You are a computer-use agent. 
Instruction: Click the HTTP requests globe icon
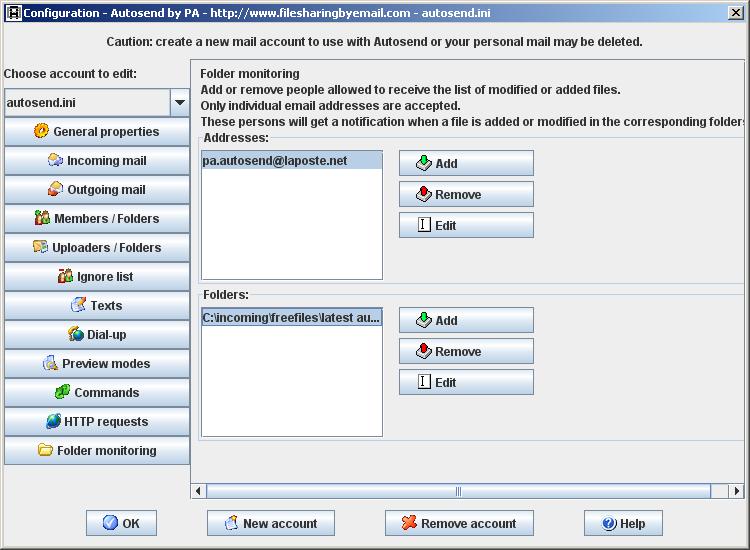pyautogui.click(x=53, y=421)
